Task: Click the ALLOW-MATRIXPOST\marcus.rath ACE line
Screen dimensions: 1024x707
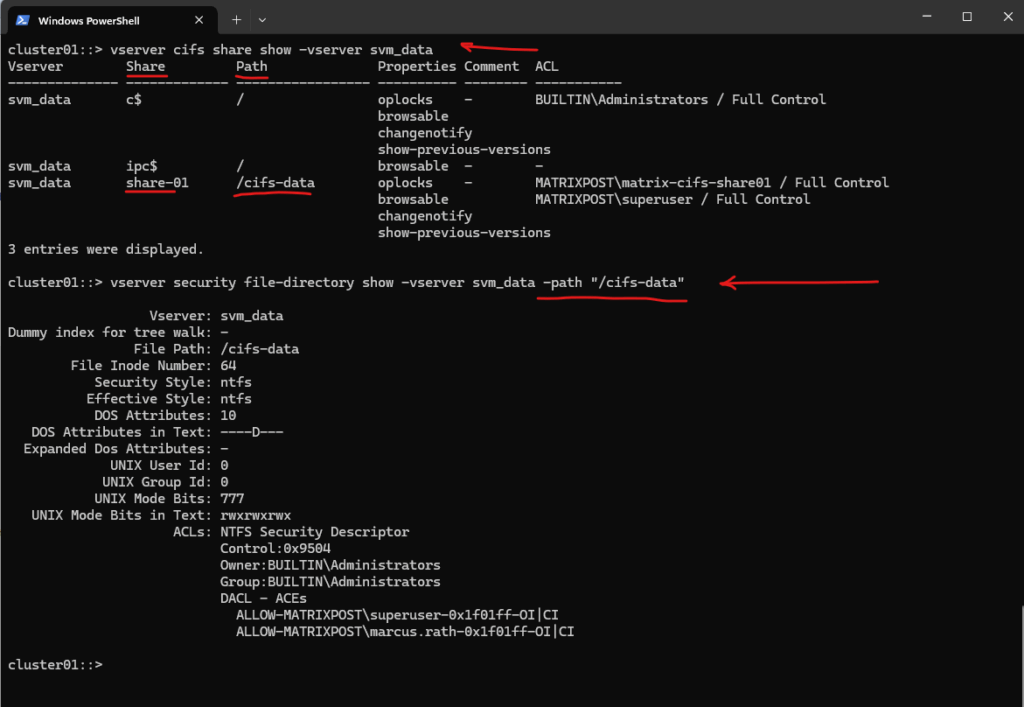Action: pos(405,631)
